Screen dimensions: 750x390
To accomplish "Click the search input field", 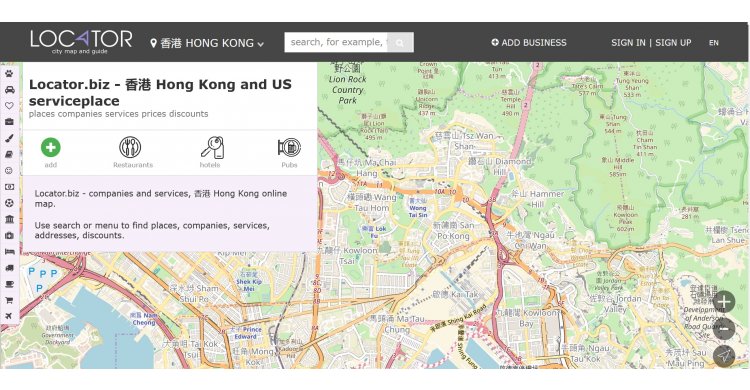I will click(336, 42).
